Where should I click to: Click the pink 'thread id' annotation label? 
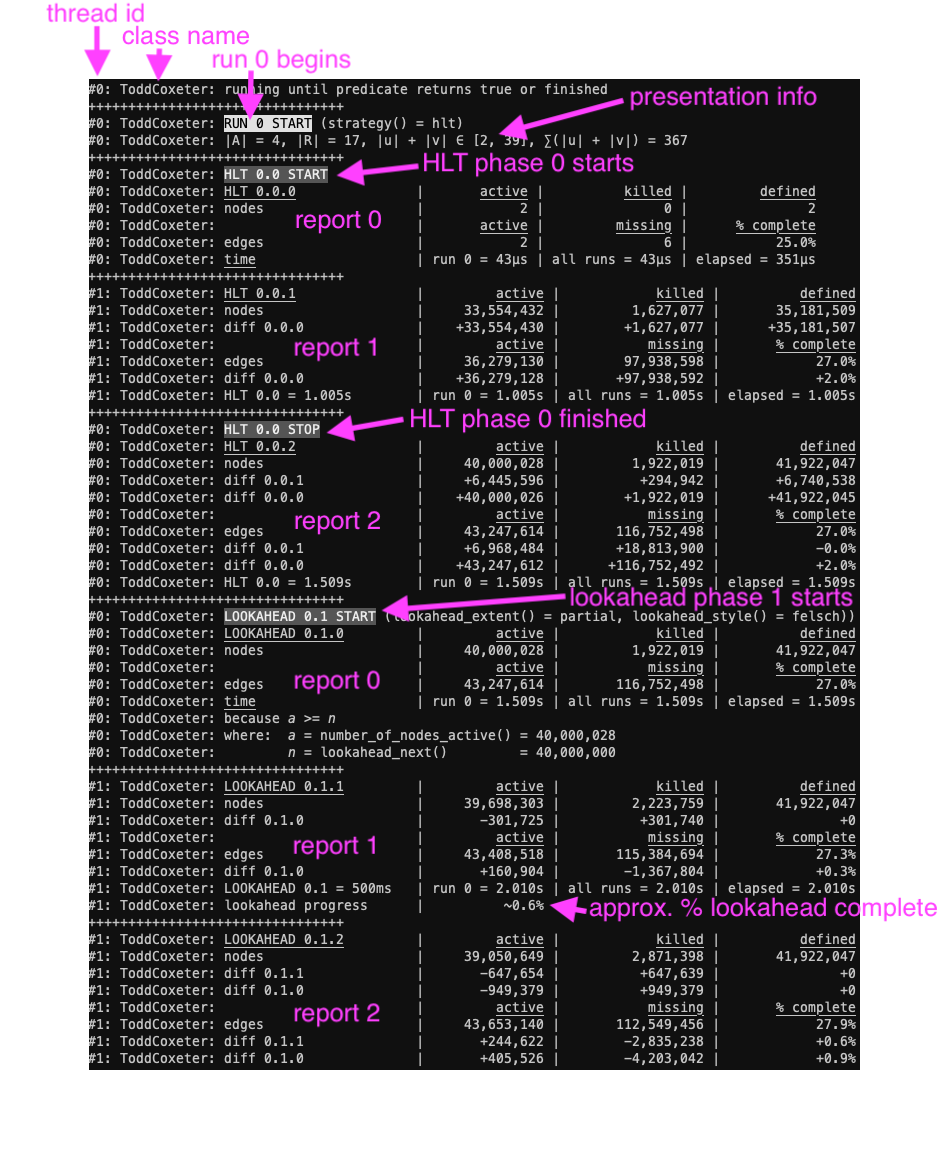[x=95, y=13]
